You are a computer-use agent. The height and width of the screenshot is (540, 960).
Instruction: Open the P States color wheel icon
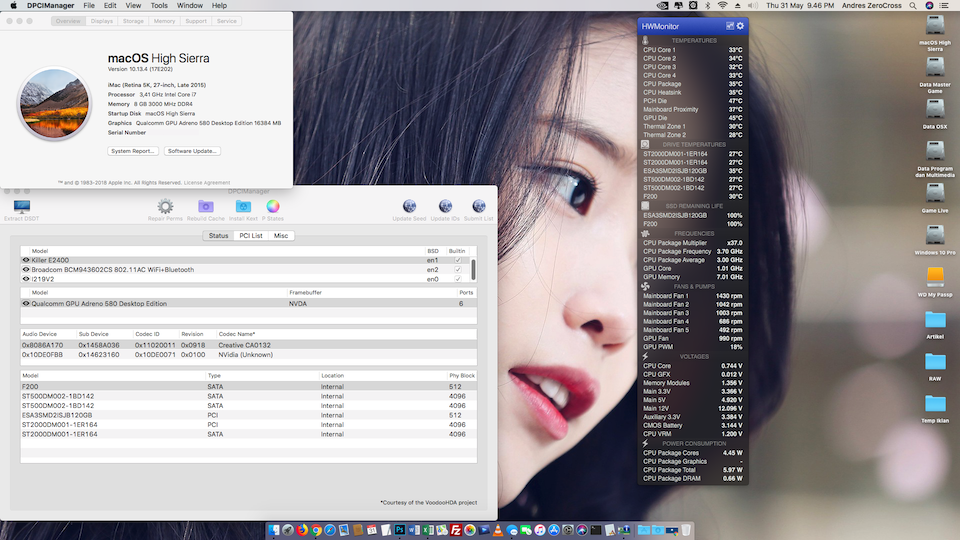click(272, 206)
